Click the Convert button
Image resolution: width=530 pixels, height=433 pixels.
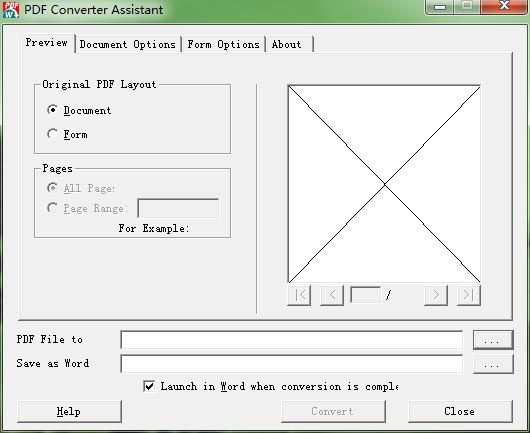[333, 411]
